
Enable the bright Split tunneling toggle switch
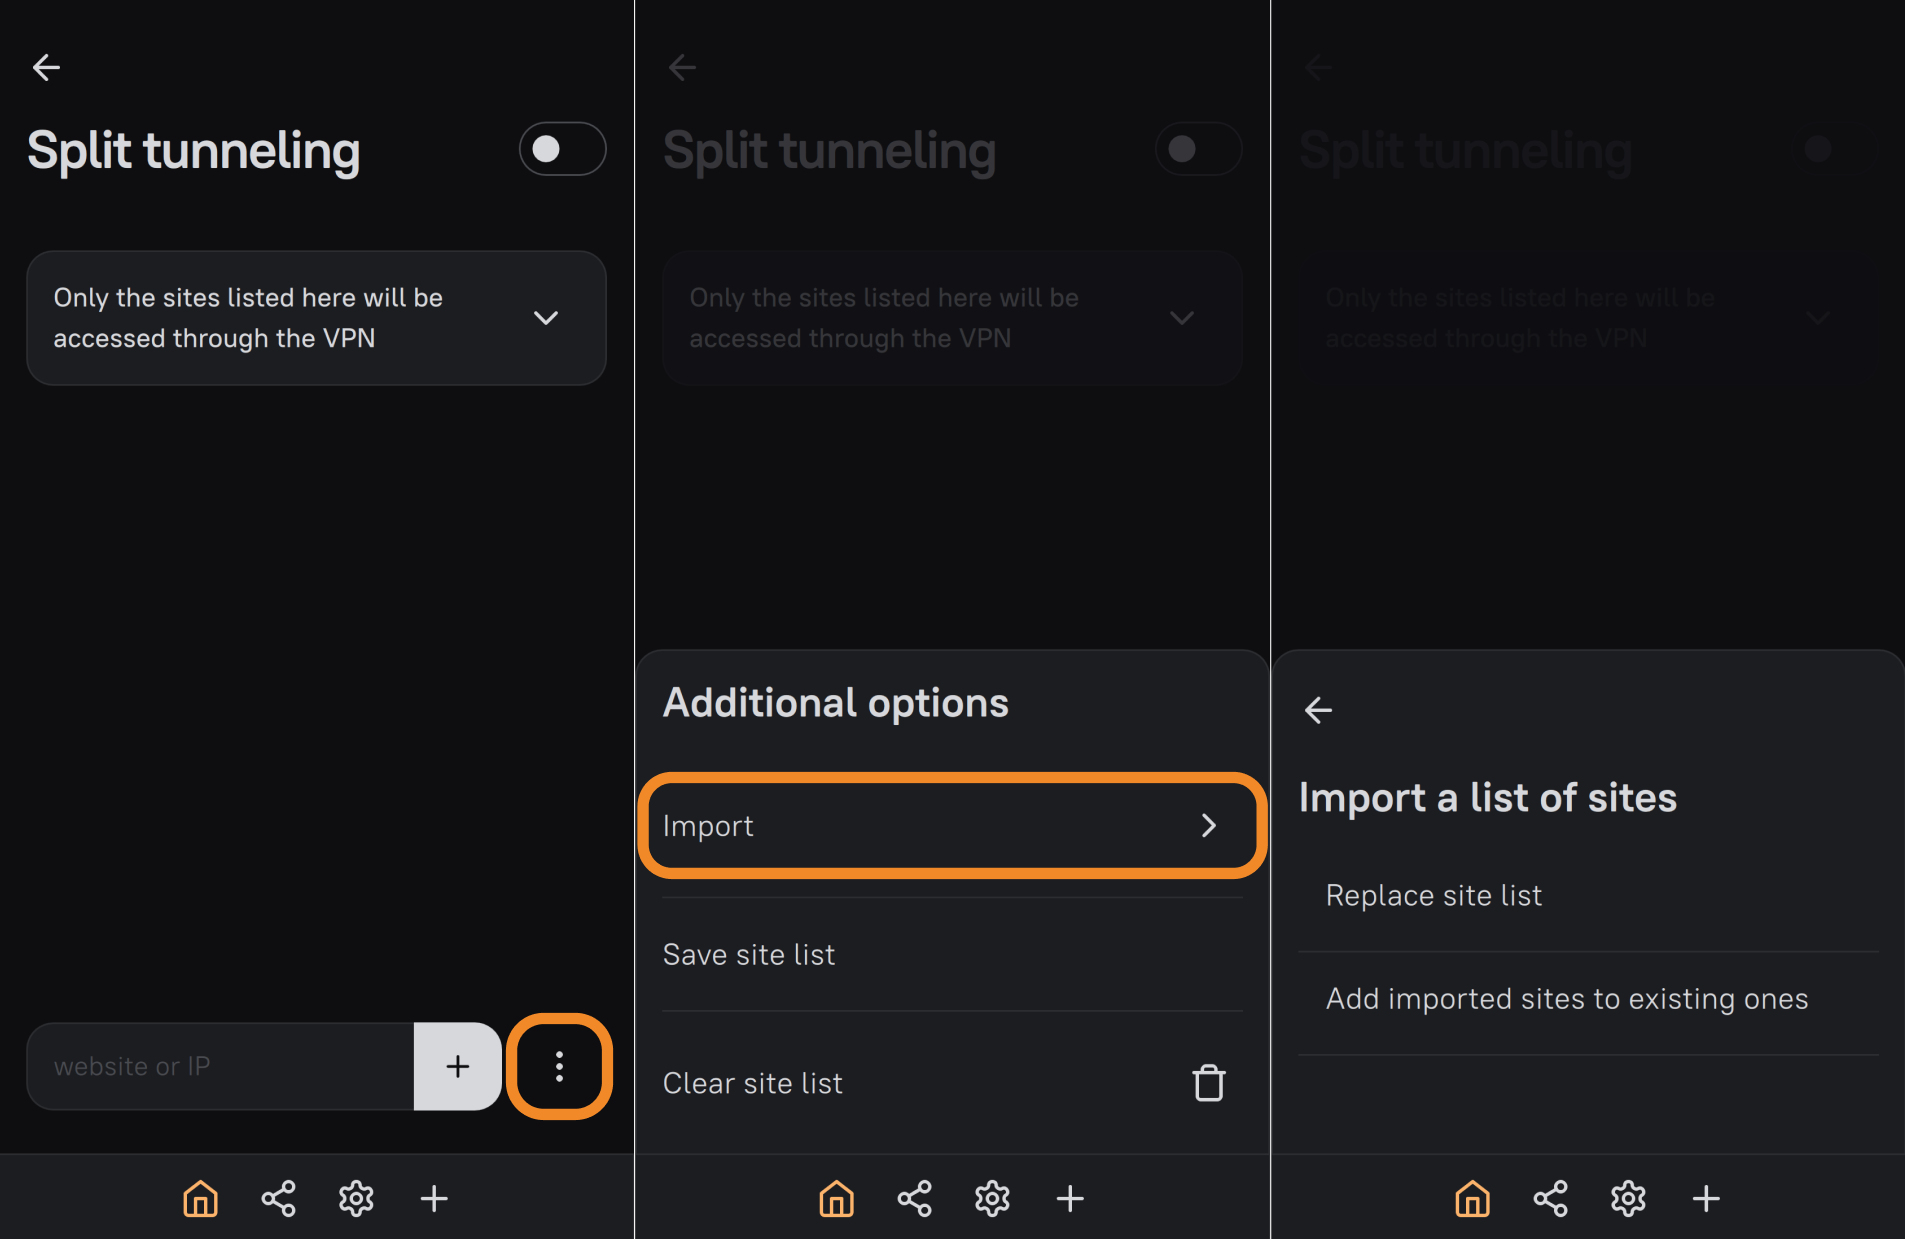562,149
